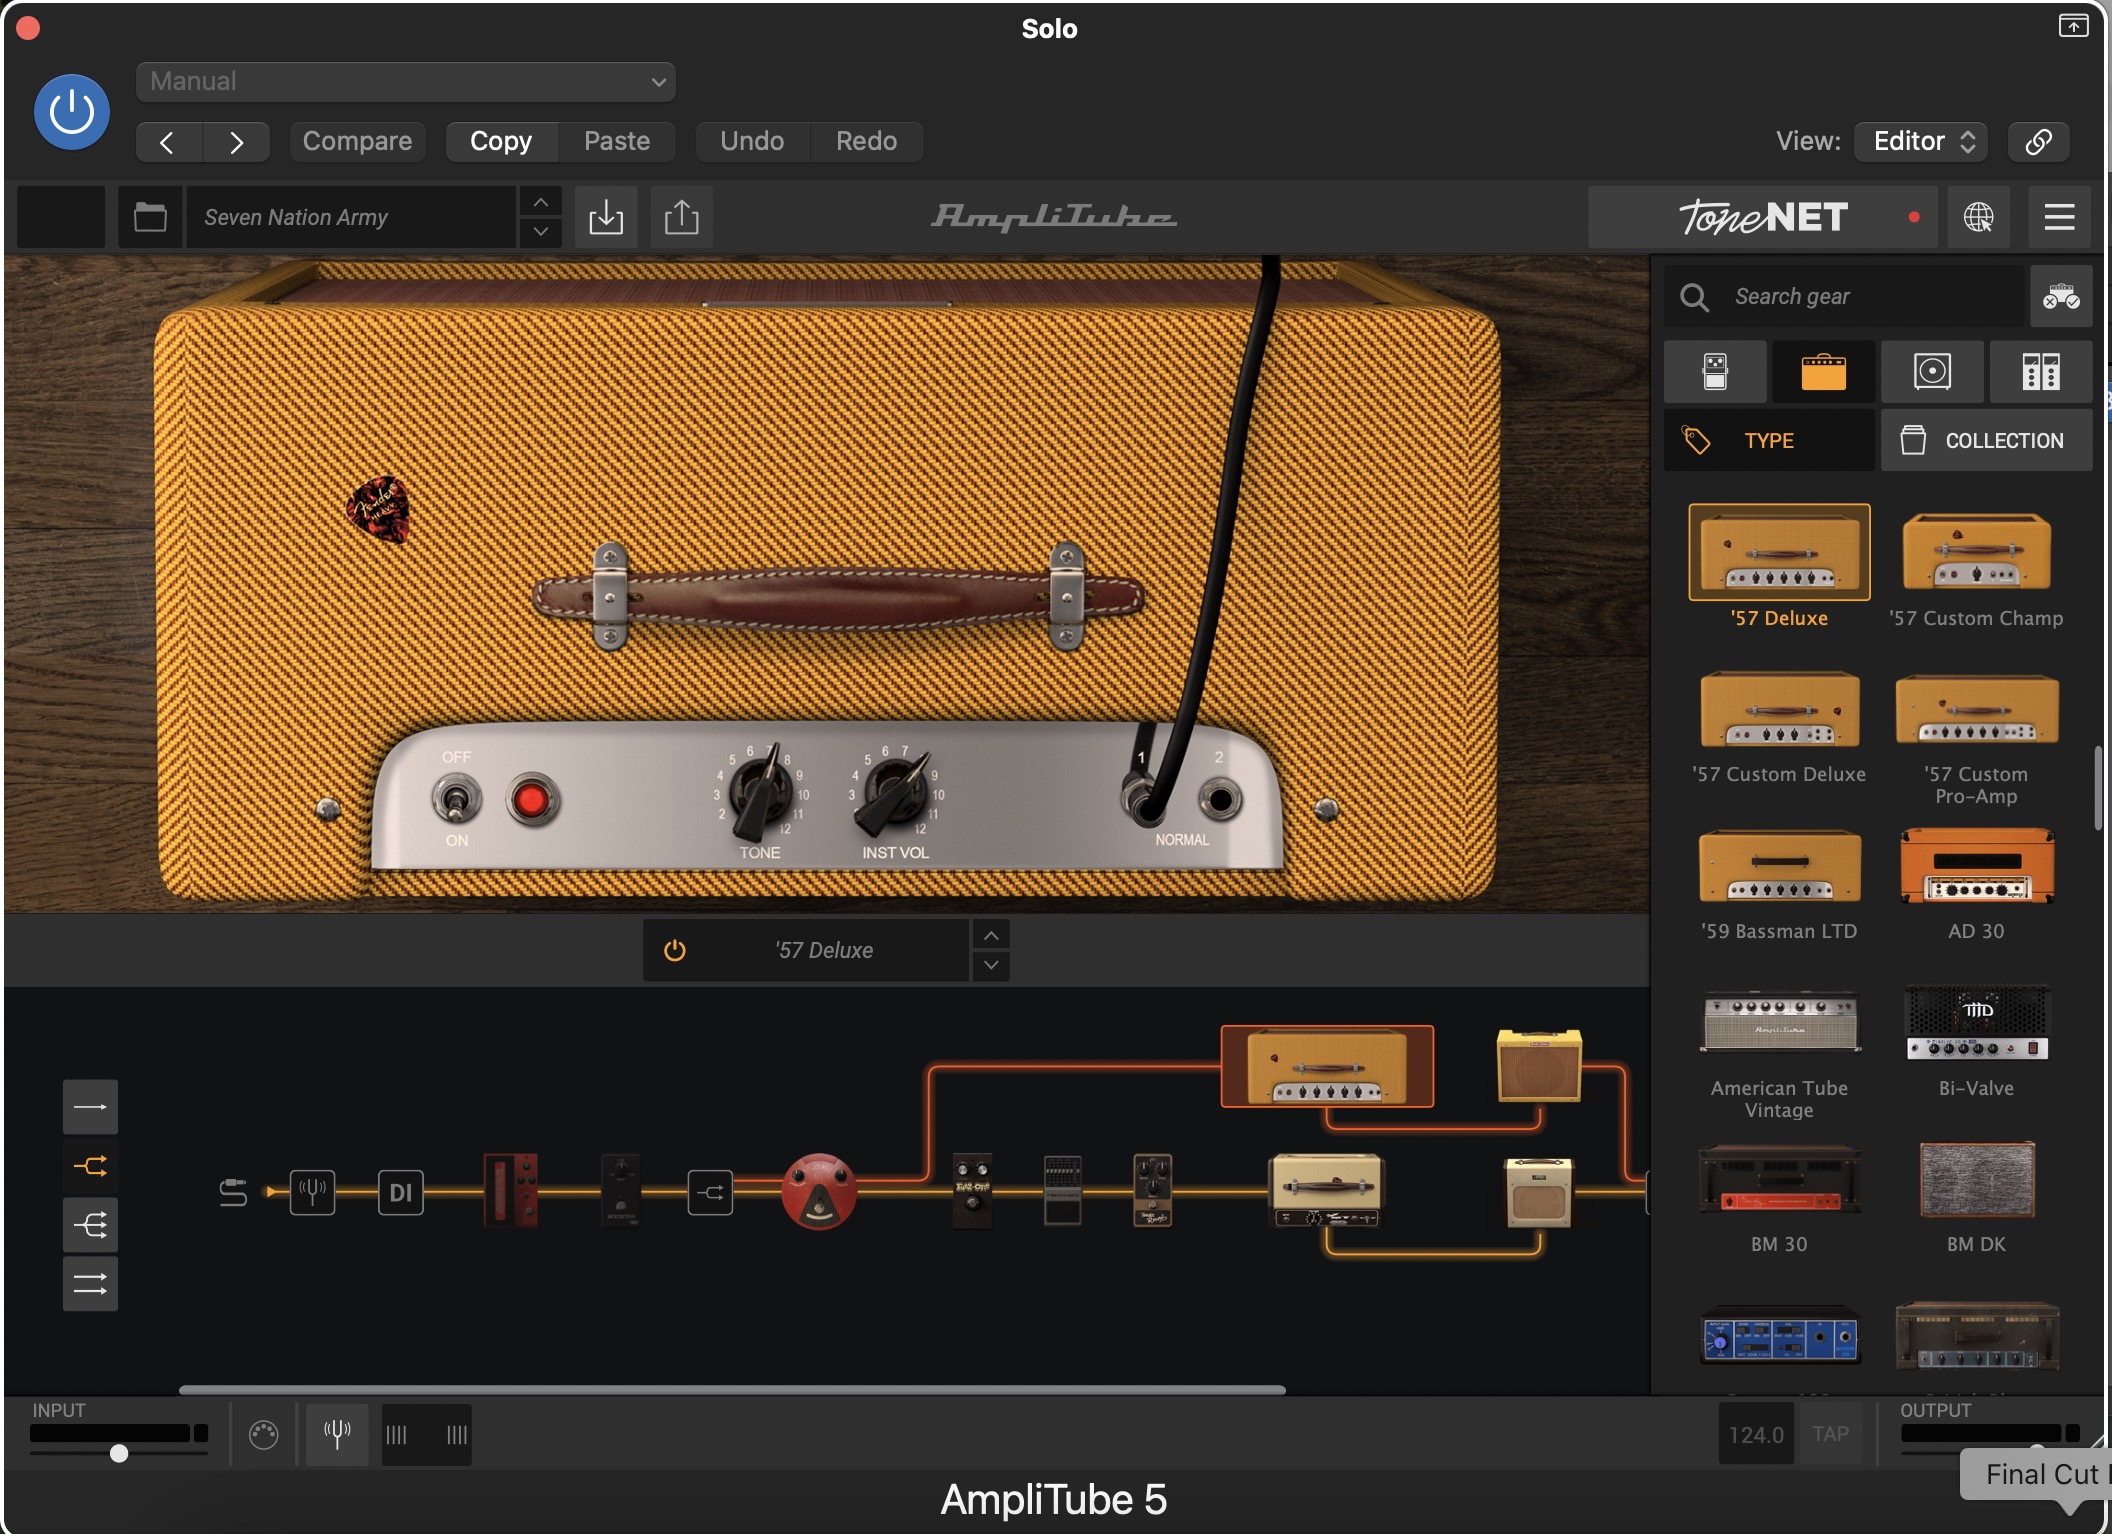
Task: Select the '57 Custom Deluxe amp
Action: coord(1779,709)
